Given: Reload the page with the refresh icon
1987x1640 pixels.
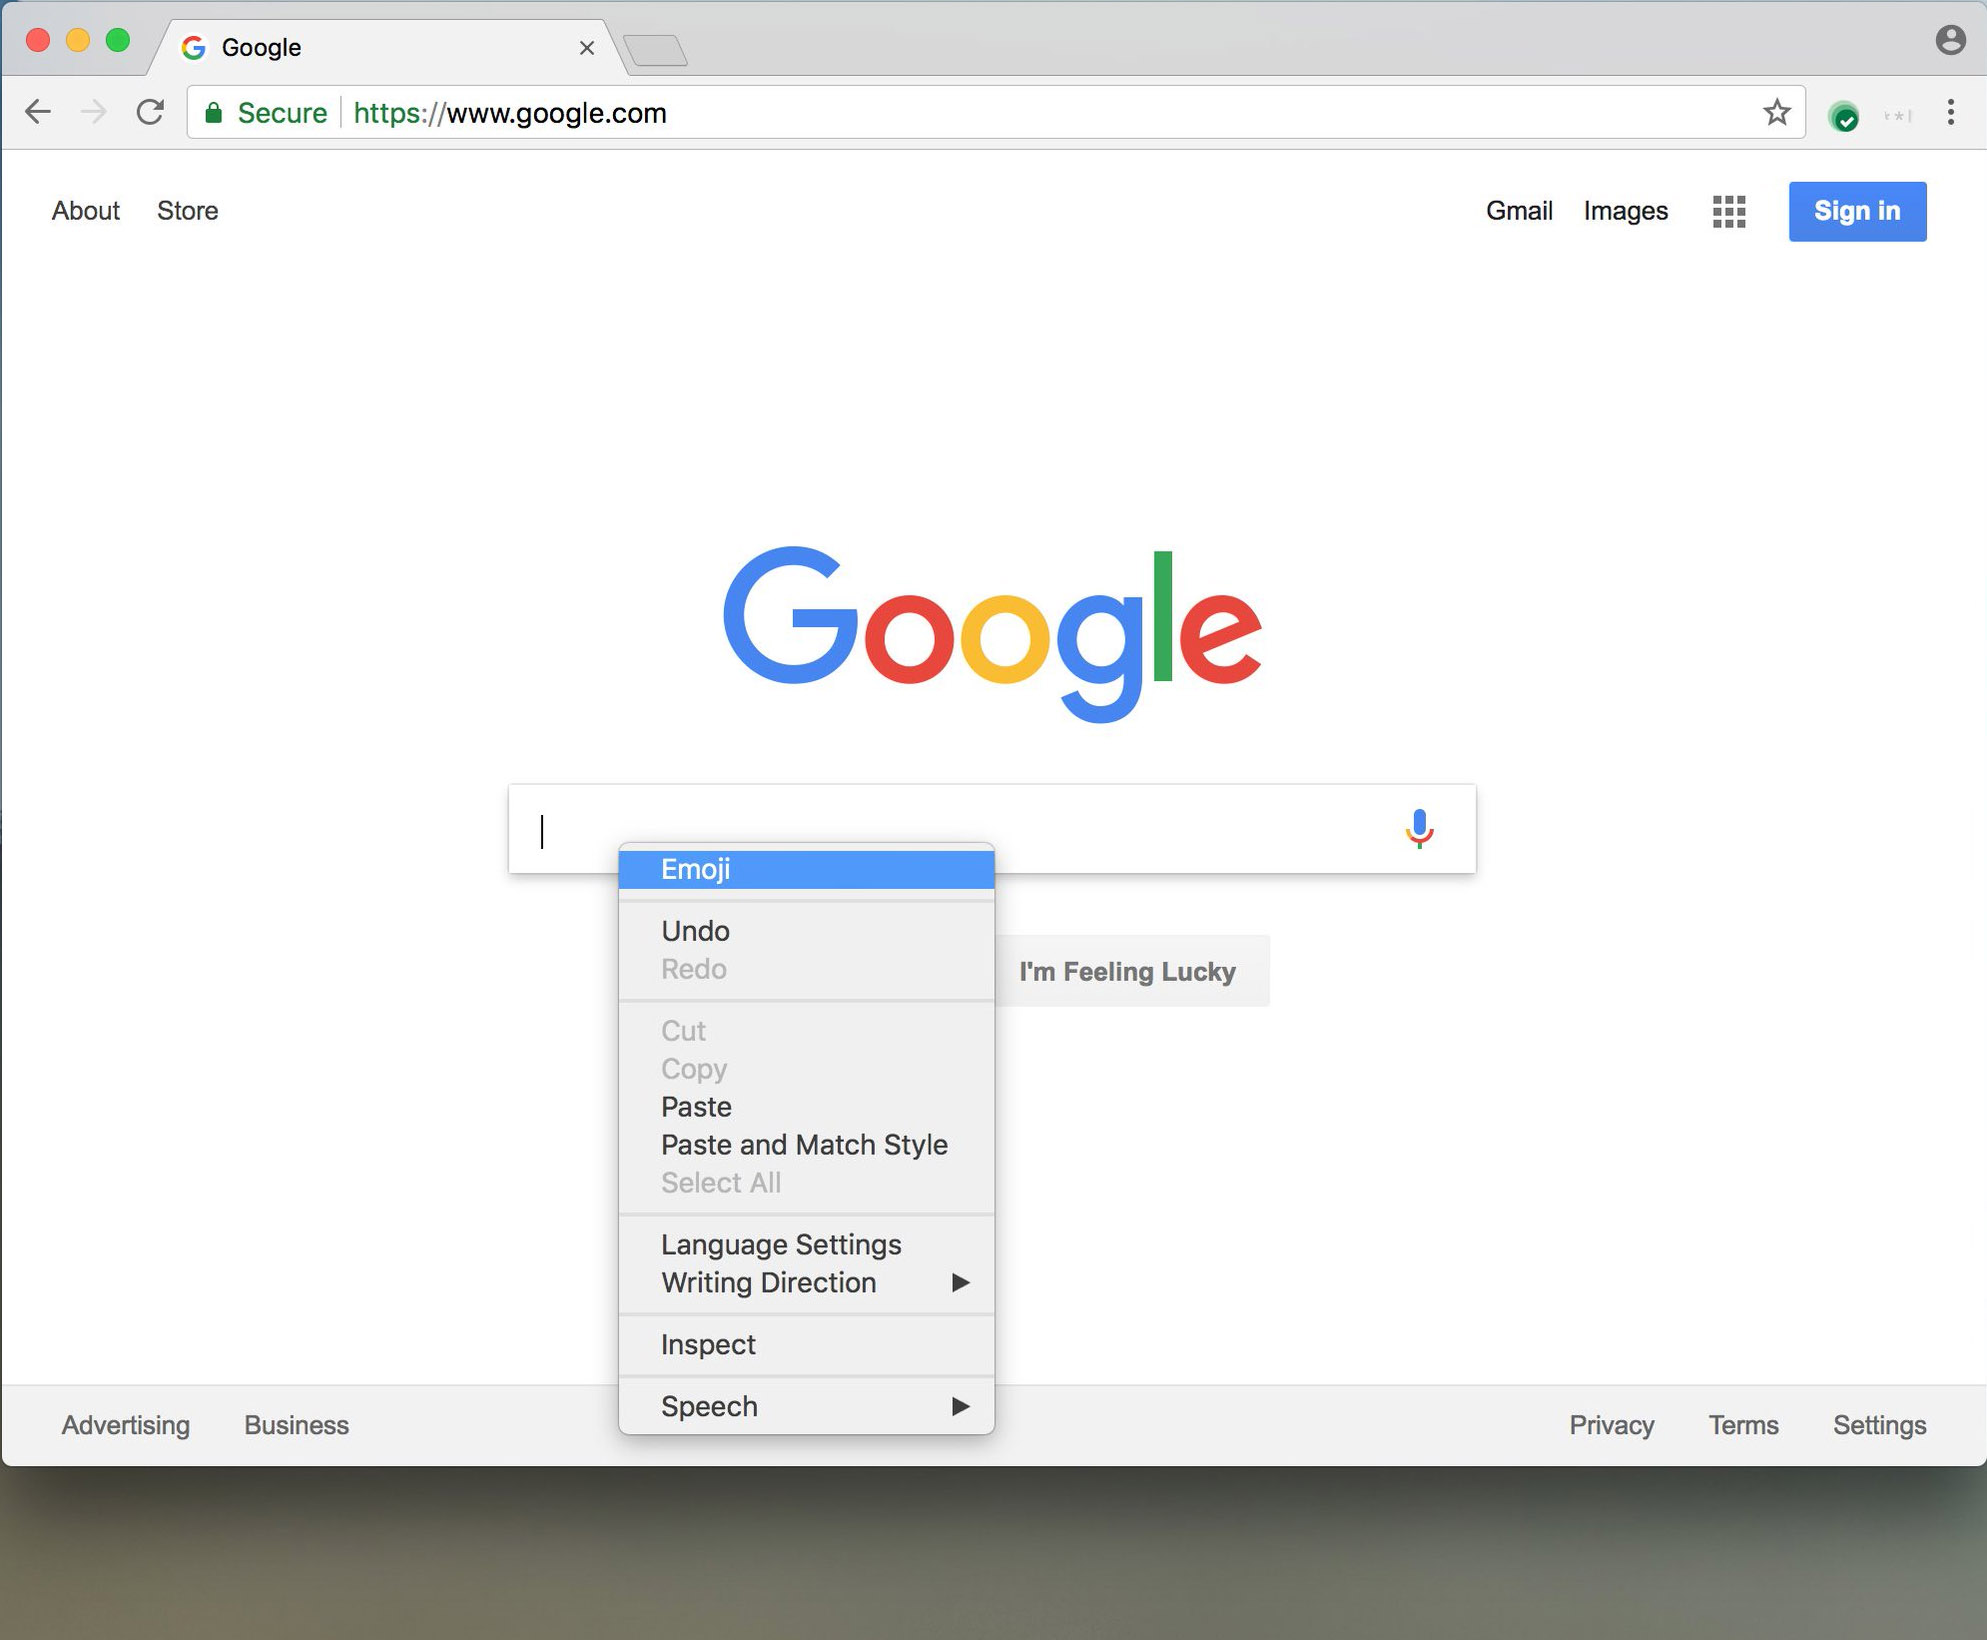Looking at the screenshot, I should 150,112.
